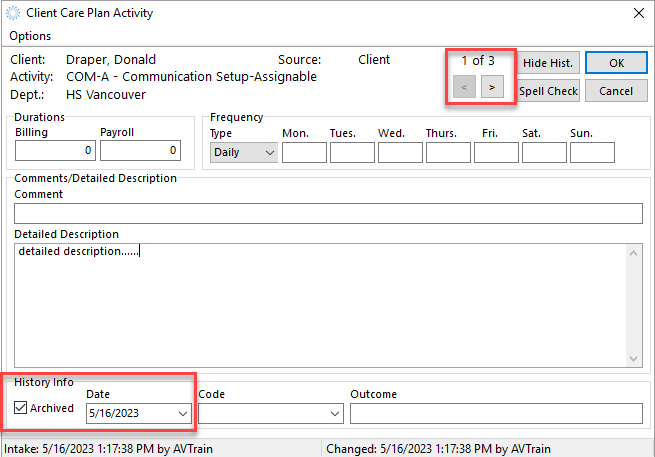
Task: Click the Changed status bar entry
Action: [x=438, y=449]
